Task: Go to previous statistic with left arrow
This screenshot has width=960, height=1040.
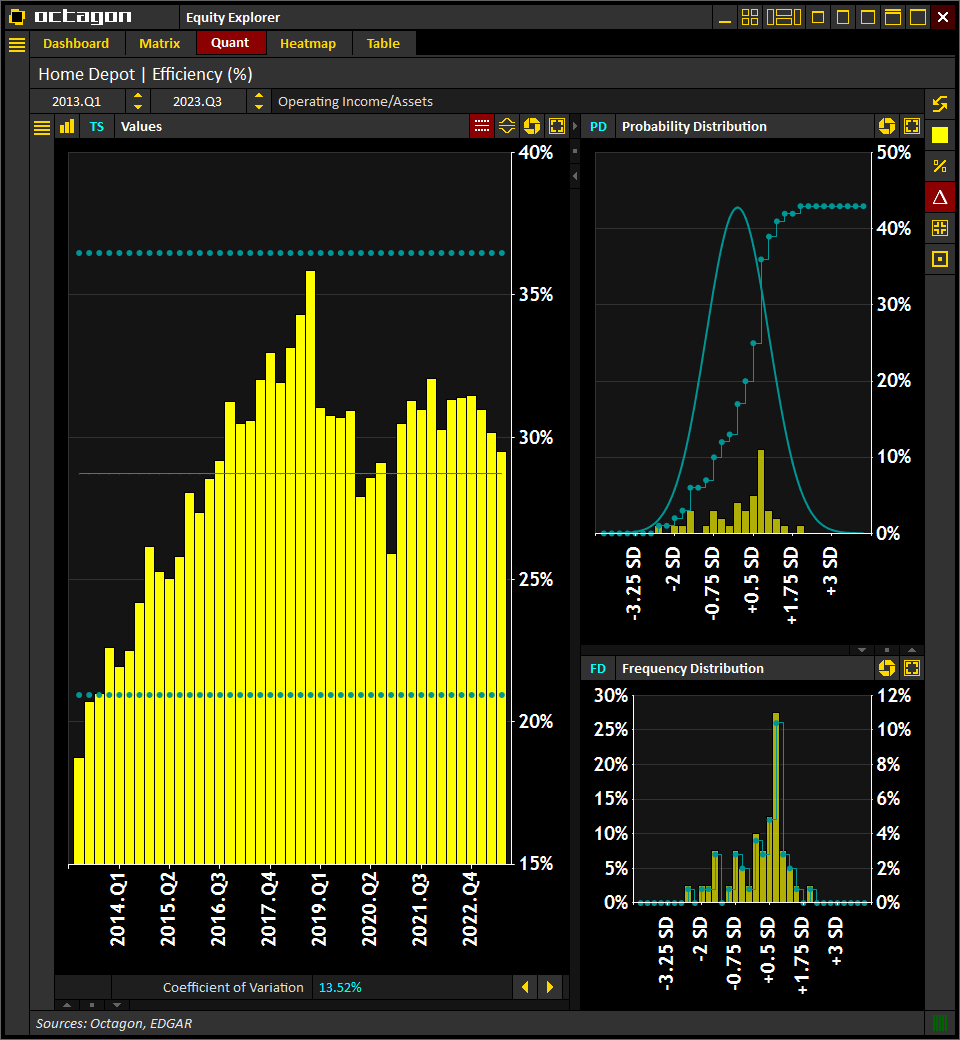Action: click(525, 987)
